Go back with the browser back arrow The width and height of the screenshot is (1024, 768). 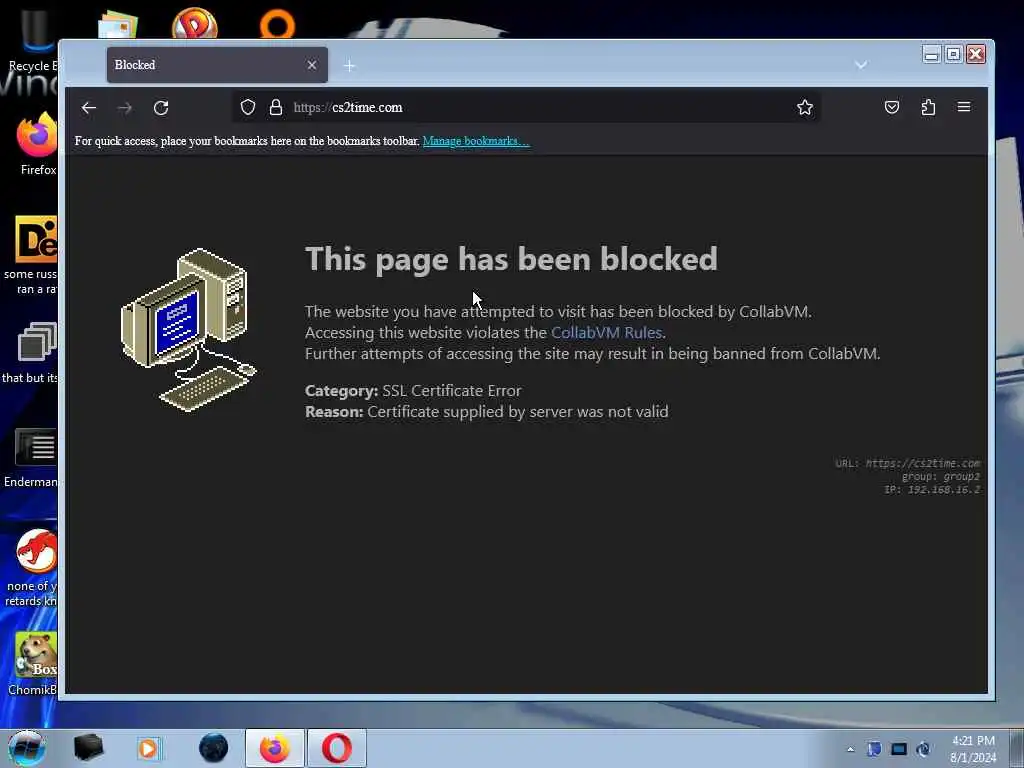pyautogui.click(x=89, y=108)
